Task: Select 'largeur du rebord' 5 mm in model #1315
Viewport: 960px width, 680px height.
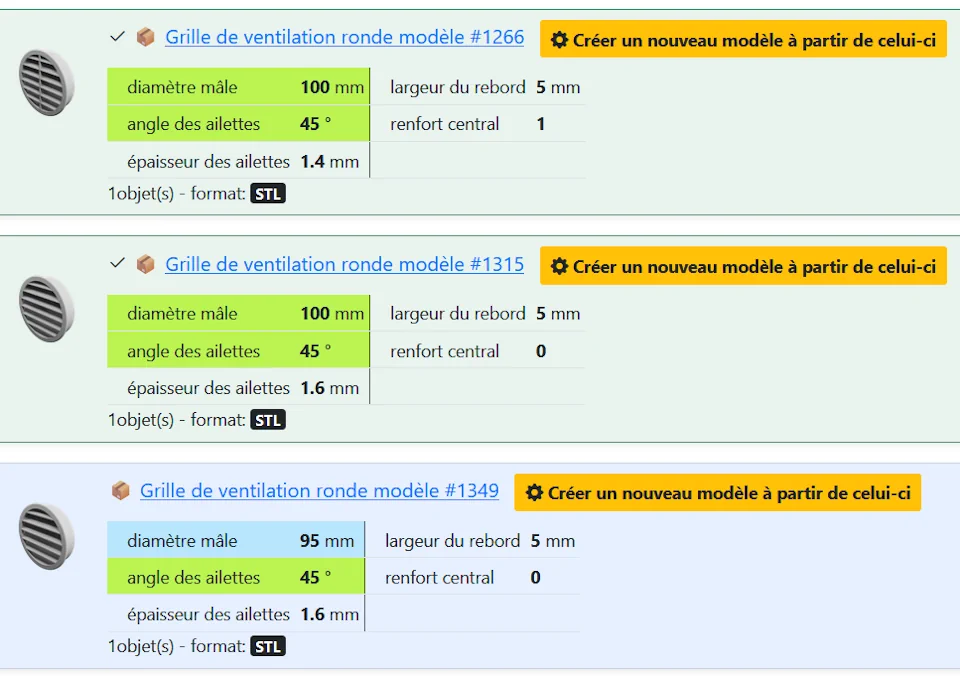Action: pos(478,313)
